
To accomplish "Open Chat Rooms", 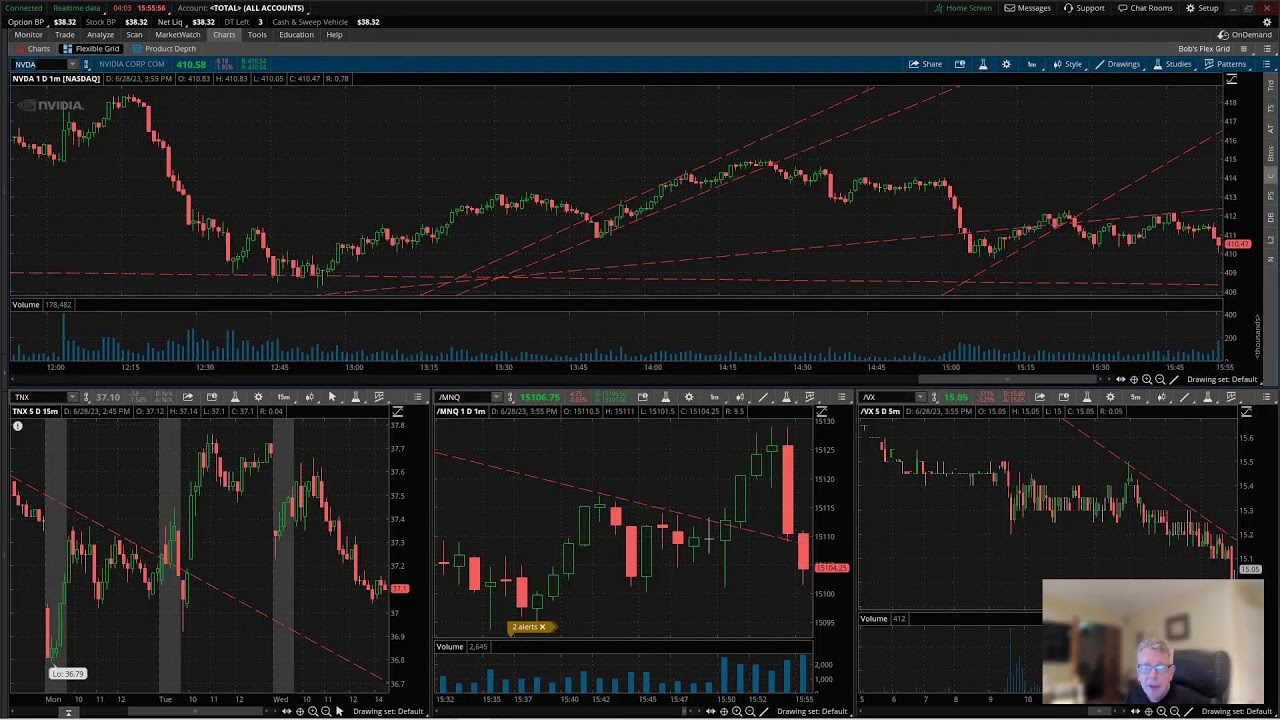I will tap(1145, 8).
